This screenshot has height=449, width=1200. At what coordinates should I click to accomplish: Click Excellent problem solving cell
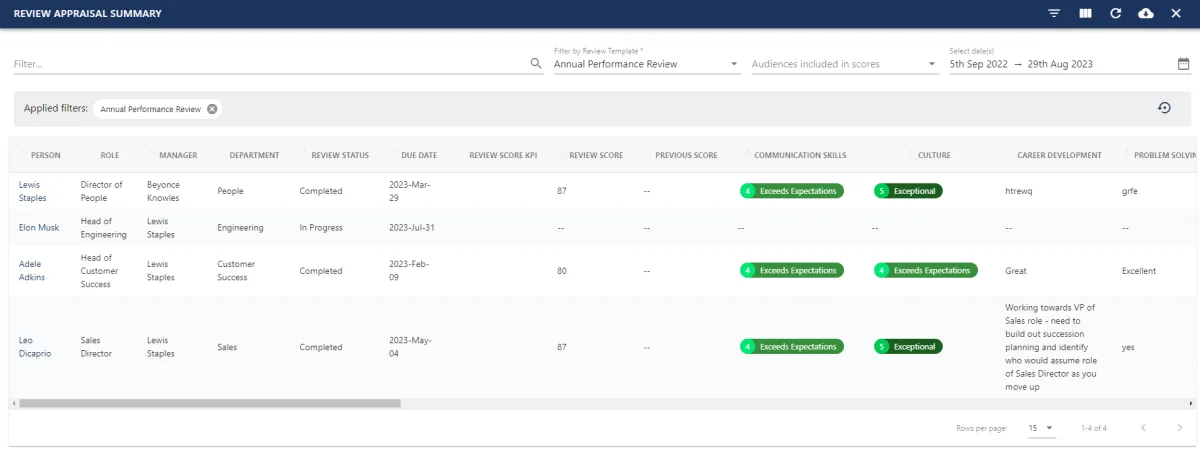click(x=1139, y=271)
